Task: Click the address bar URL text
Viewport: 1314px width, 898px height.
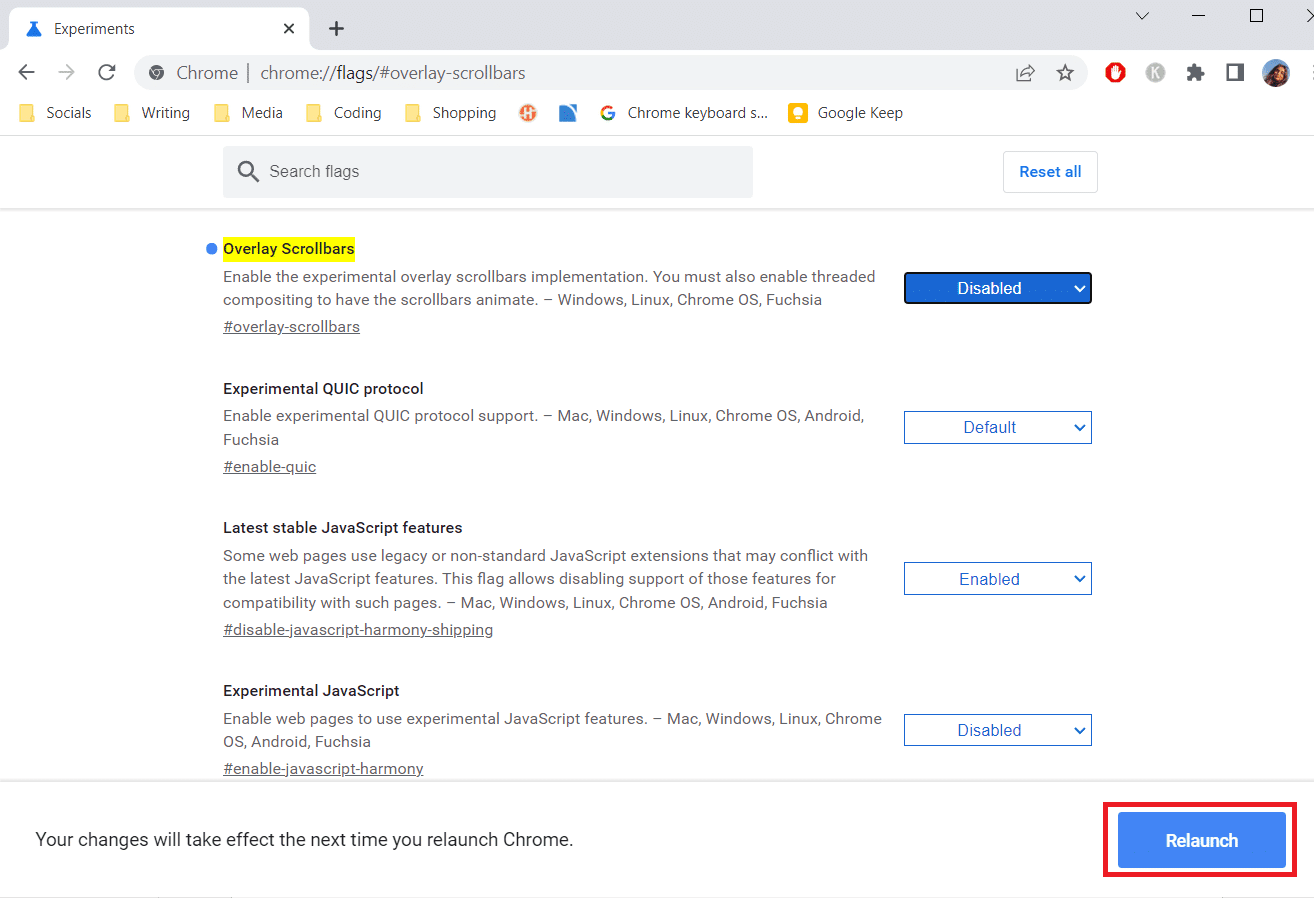Action: (x=393, y=73)
